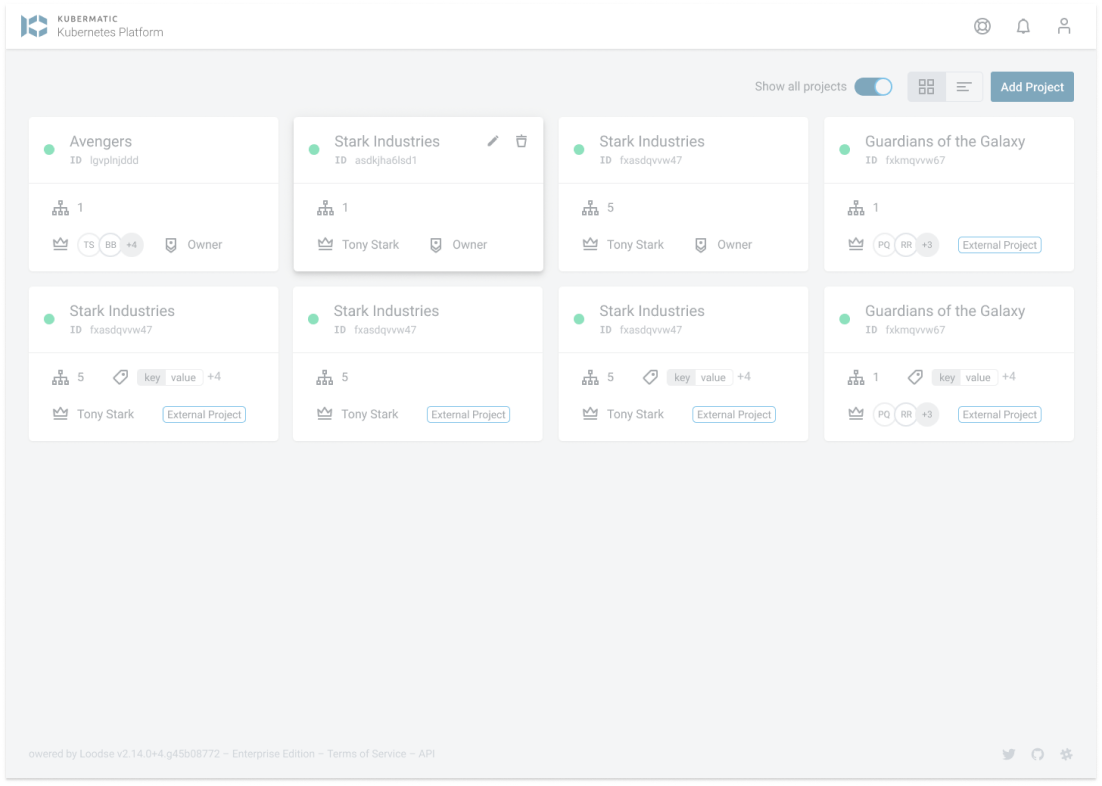Click the Add Project button
This screenshot has height=786, width=1102.
(1032, 86)
